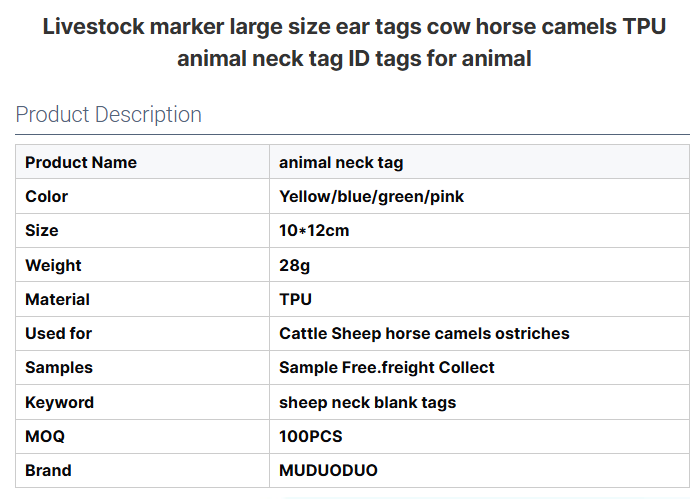The image size is (700, 499).
Task: Select the Color row label
Action: (47, 196)
